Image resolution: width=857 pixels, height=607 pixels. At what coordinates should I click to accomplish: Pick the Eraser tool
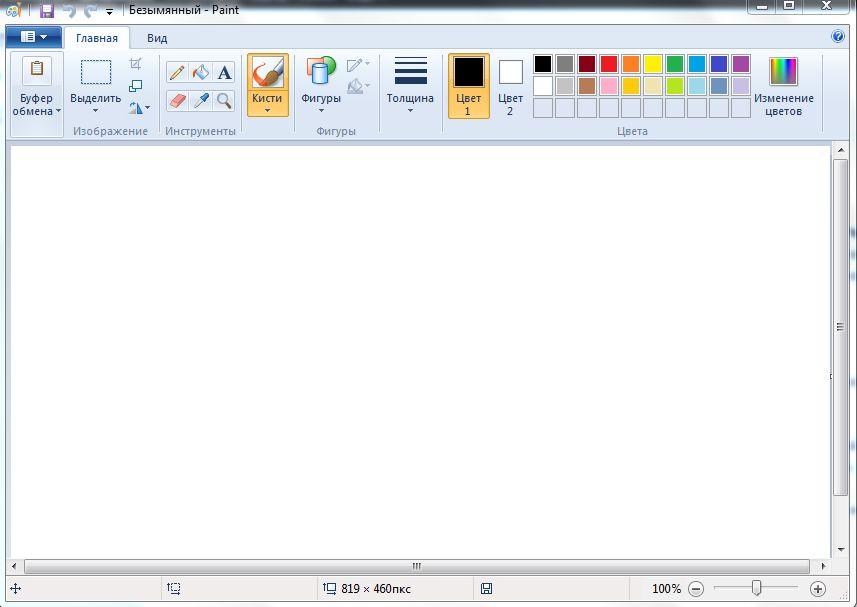coord(177,101)
